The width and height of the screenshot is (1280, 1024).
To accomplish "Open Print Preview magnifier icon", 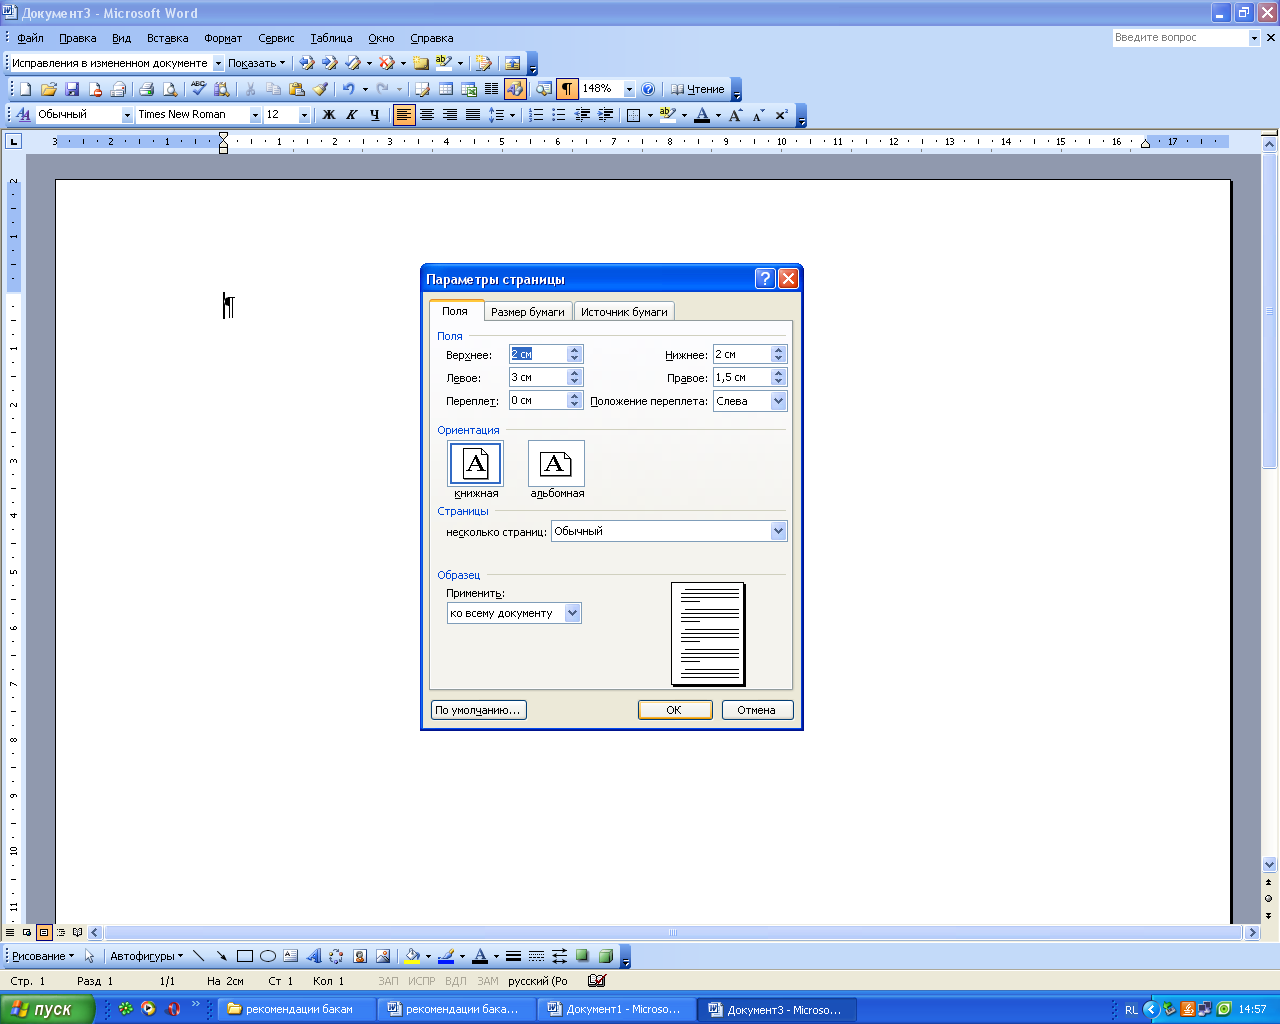I will [x=170, y=89].
